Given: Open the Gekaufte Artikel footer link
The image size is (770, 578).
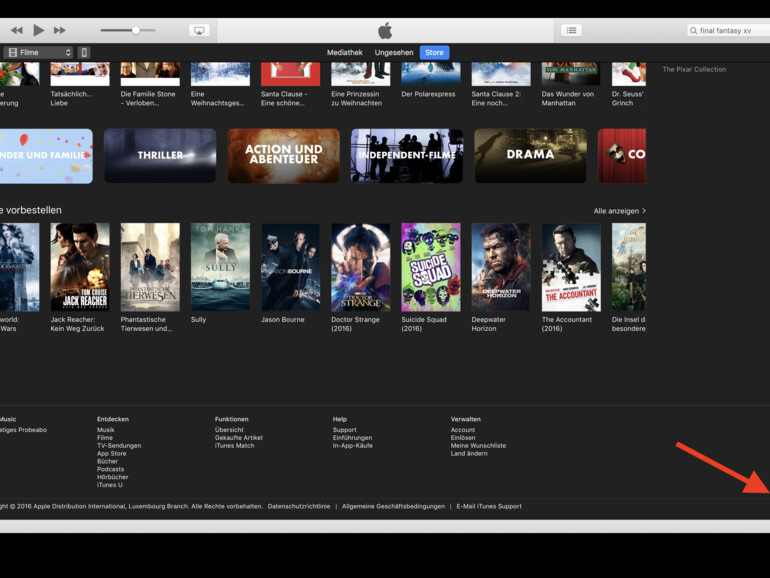Looking at the screenshot, I should pyautogui.click(x=239, y=438).
